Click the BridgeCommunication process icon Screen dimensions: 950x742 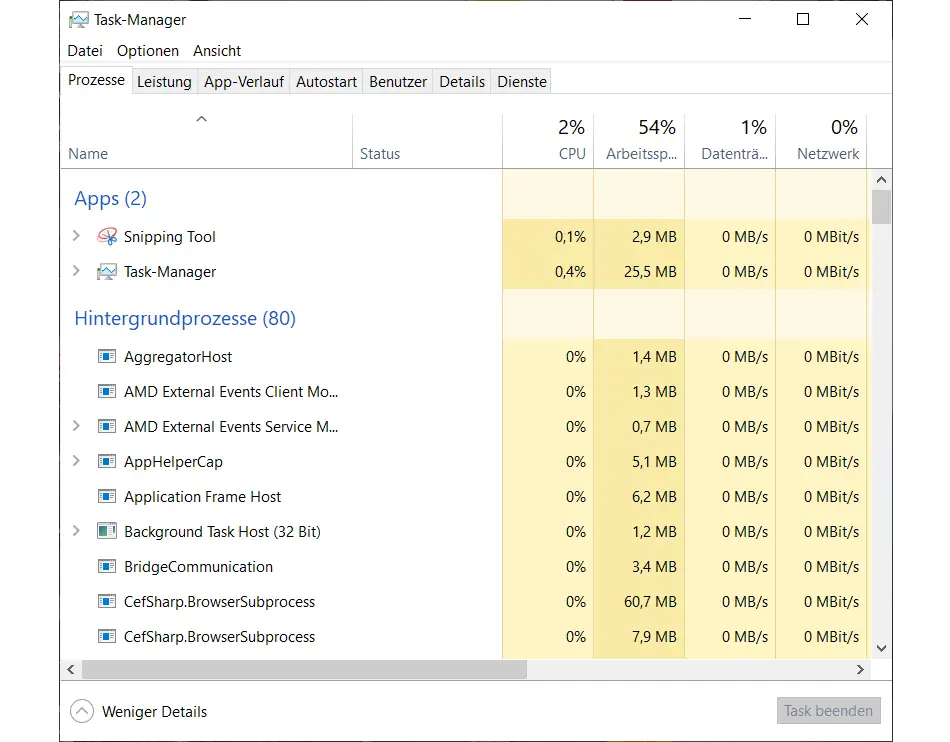point(107,566)
